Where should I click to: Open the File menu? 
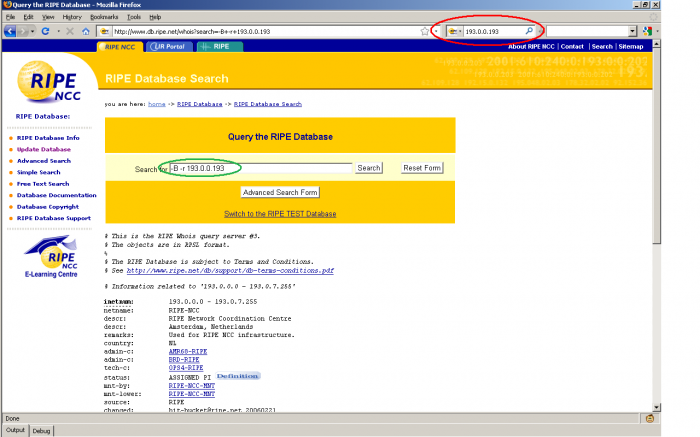pos(10,17)
